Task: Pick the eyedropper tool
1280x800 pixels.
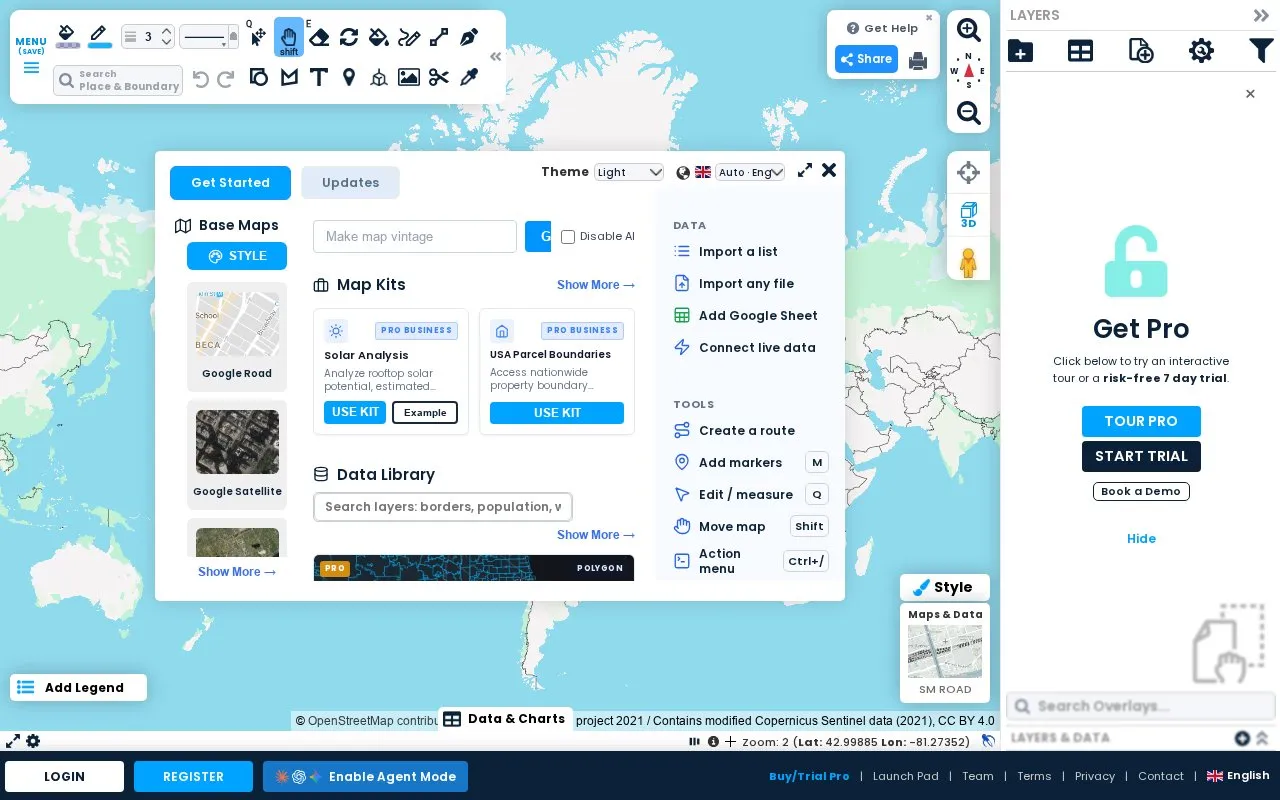Action: click(x=469, y=77)
